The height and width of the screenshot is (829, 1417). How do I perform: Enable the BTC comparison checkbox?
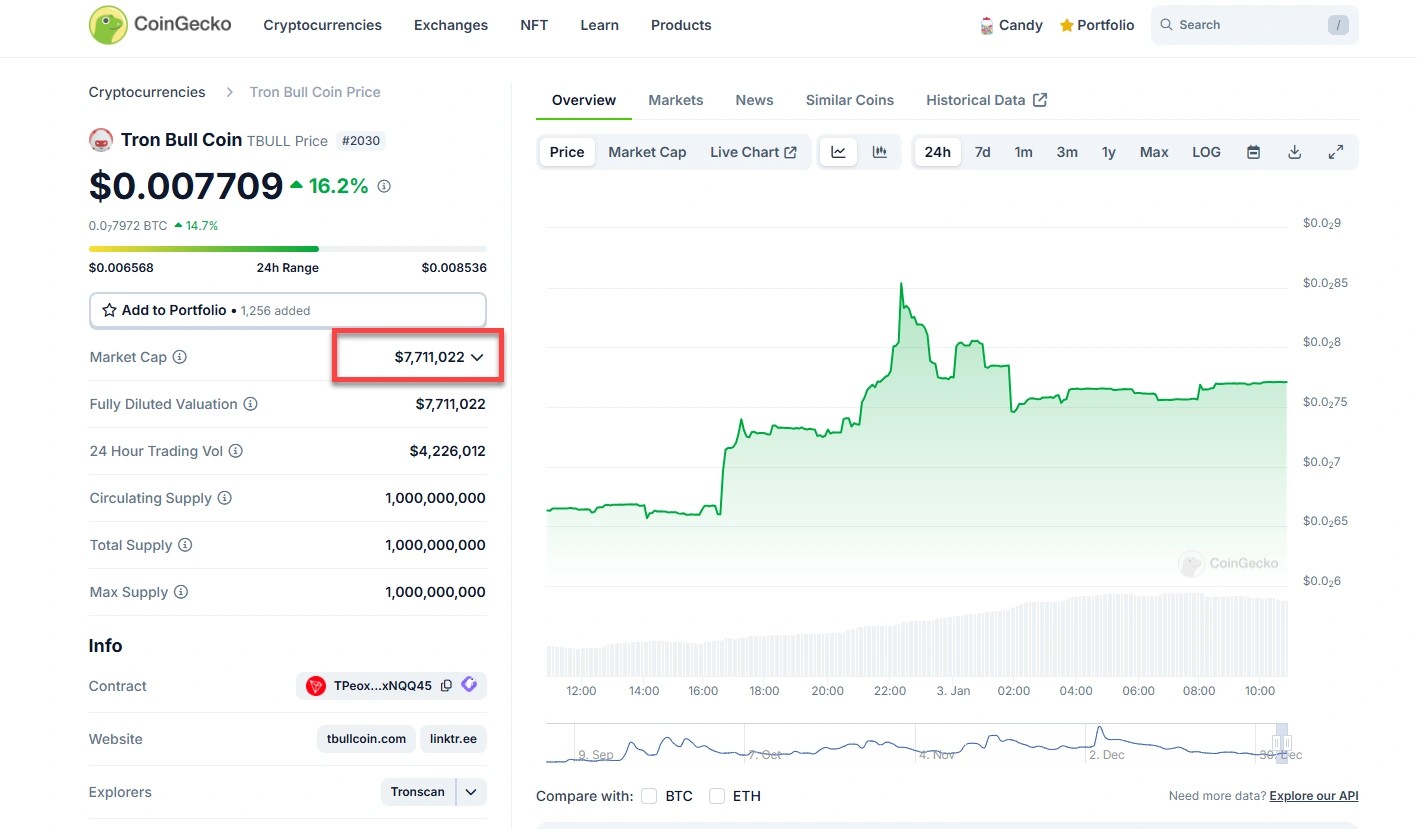click(x=649, y=796)
